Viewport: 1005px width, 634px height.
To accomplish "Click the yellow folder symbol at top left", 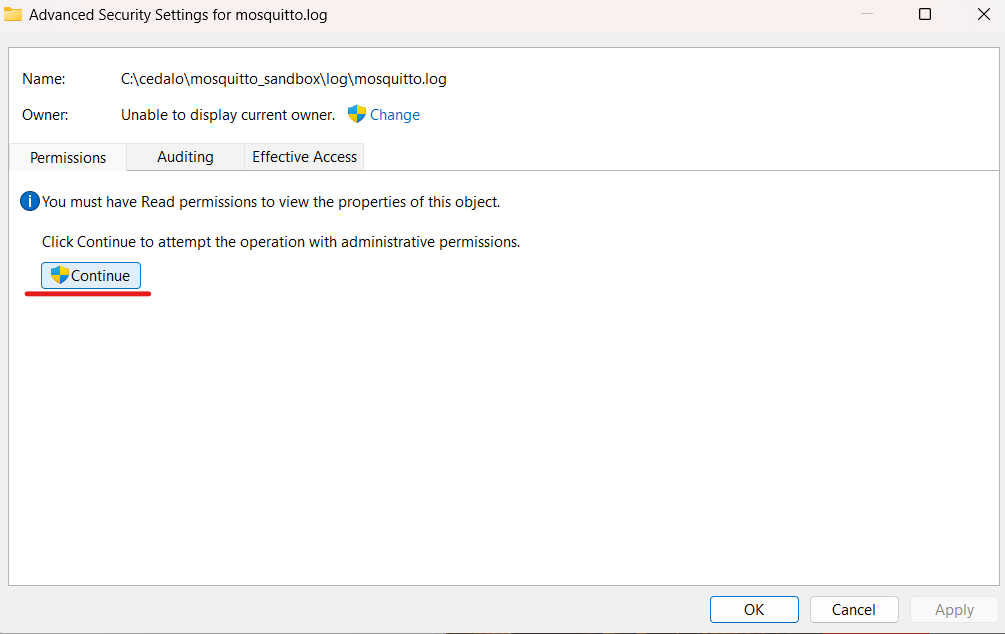I will [14, 14].
